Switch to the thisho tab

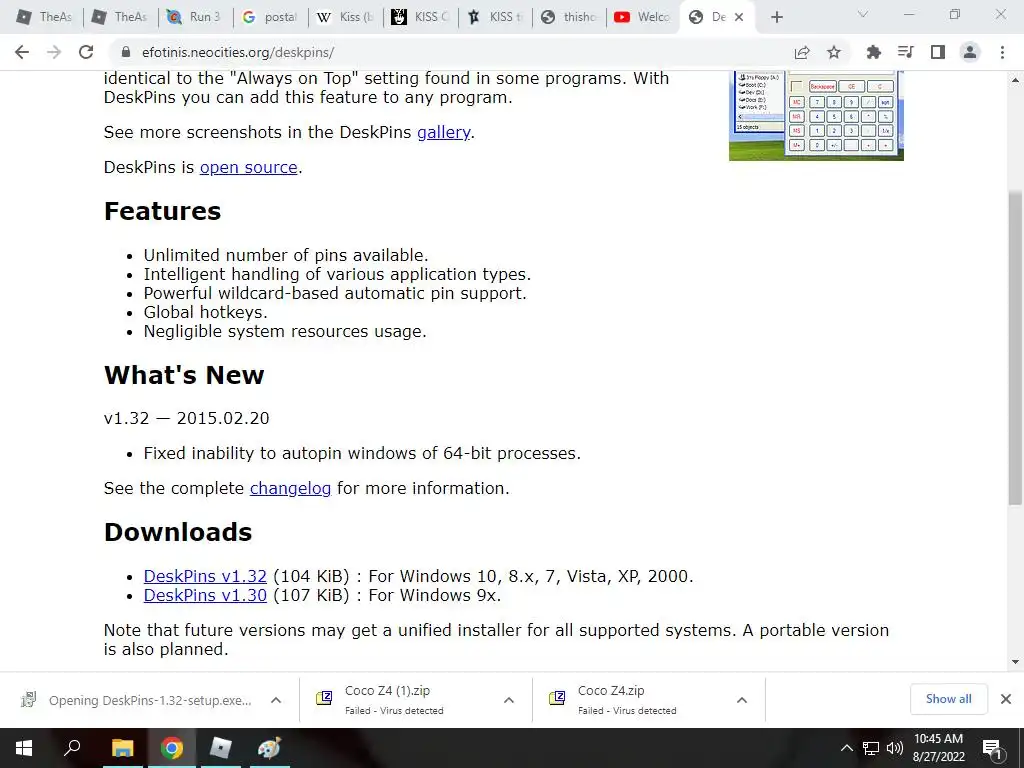tap(569, 17)
